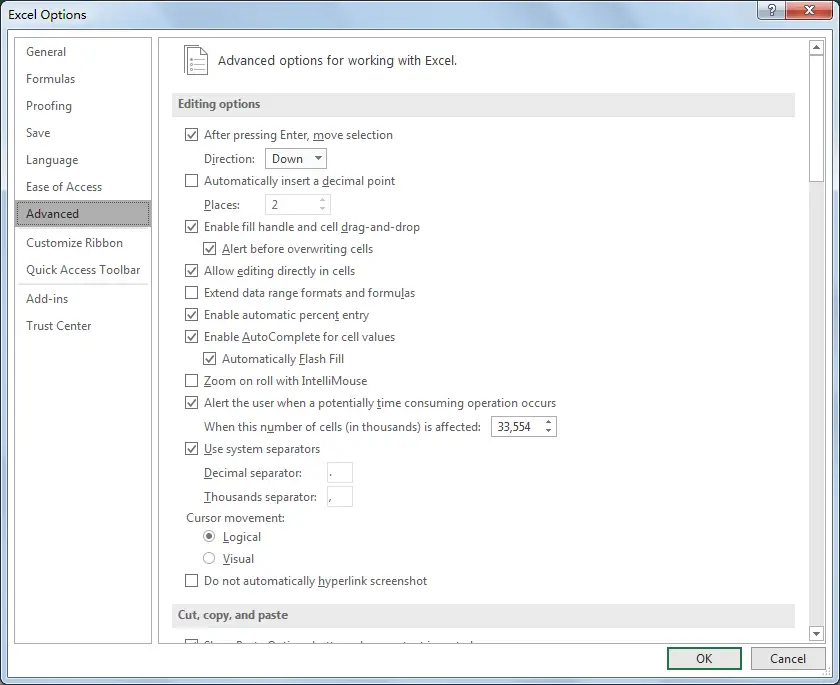This screenshot has width=840, height=685.
Task: Click the Help question mark button
Action: coord(771,10)
